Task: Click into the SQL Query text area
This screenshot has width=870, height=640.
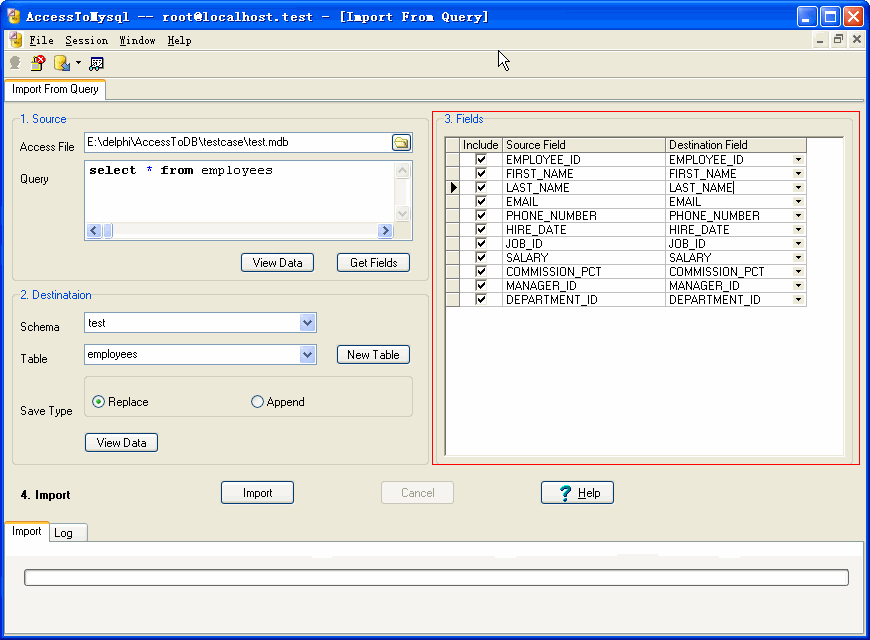Action: tap(240, 192)
